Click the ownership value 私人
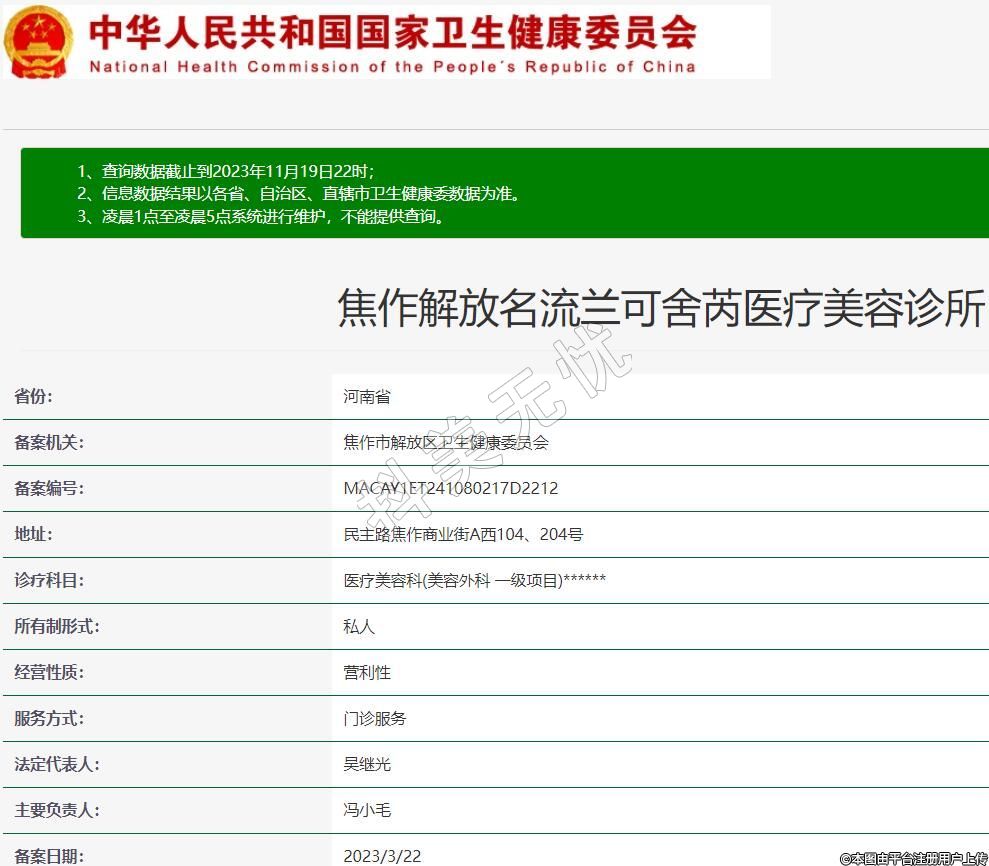 [359, 627]
